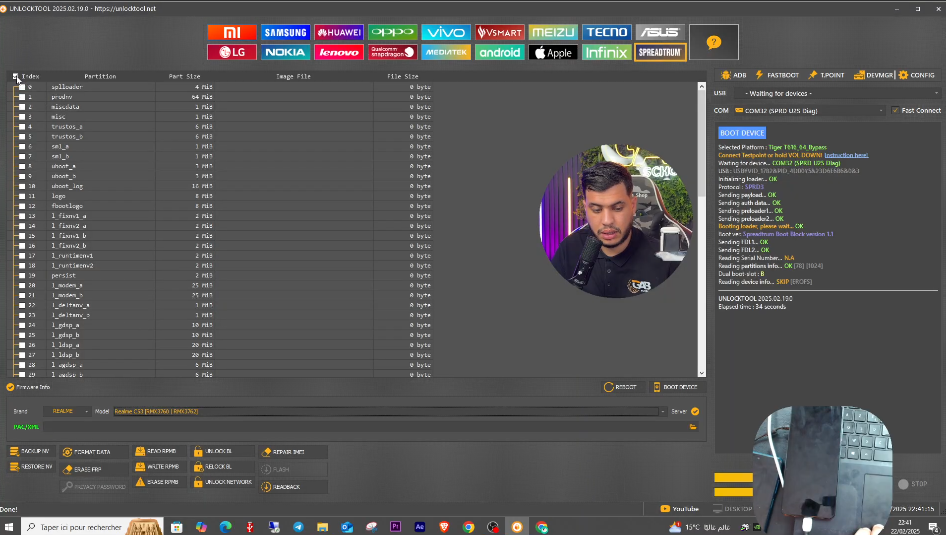This screenshot has height=535, width=946.
Task: Select the Apple brand icon
Action: pos(553,52)
